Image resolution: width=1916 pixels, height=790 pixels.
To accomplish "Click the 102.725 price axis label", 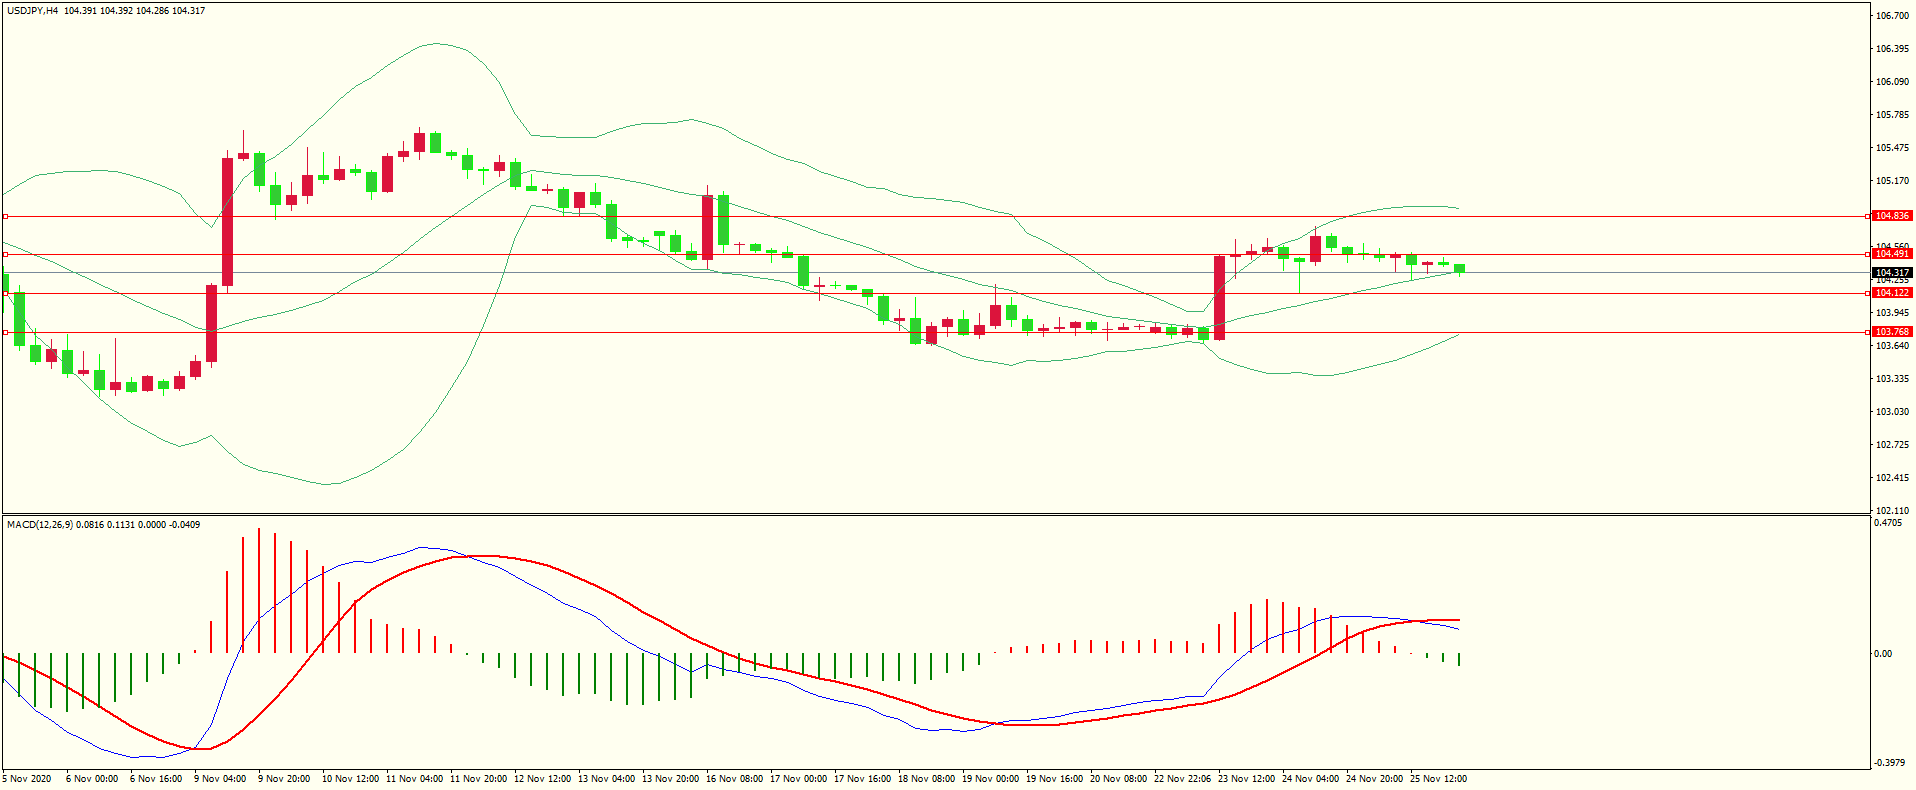I will tap(1893, 445).
